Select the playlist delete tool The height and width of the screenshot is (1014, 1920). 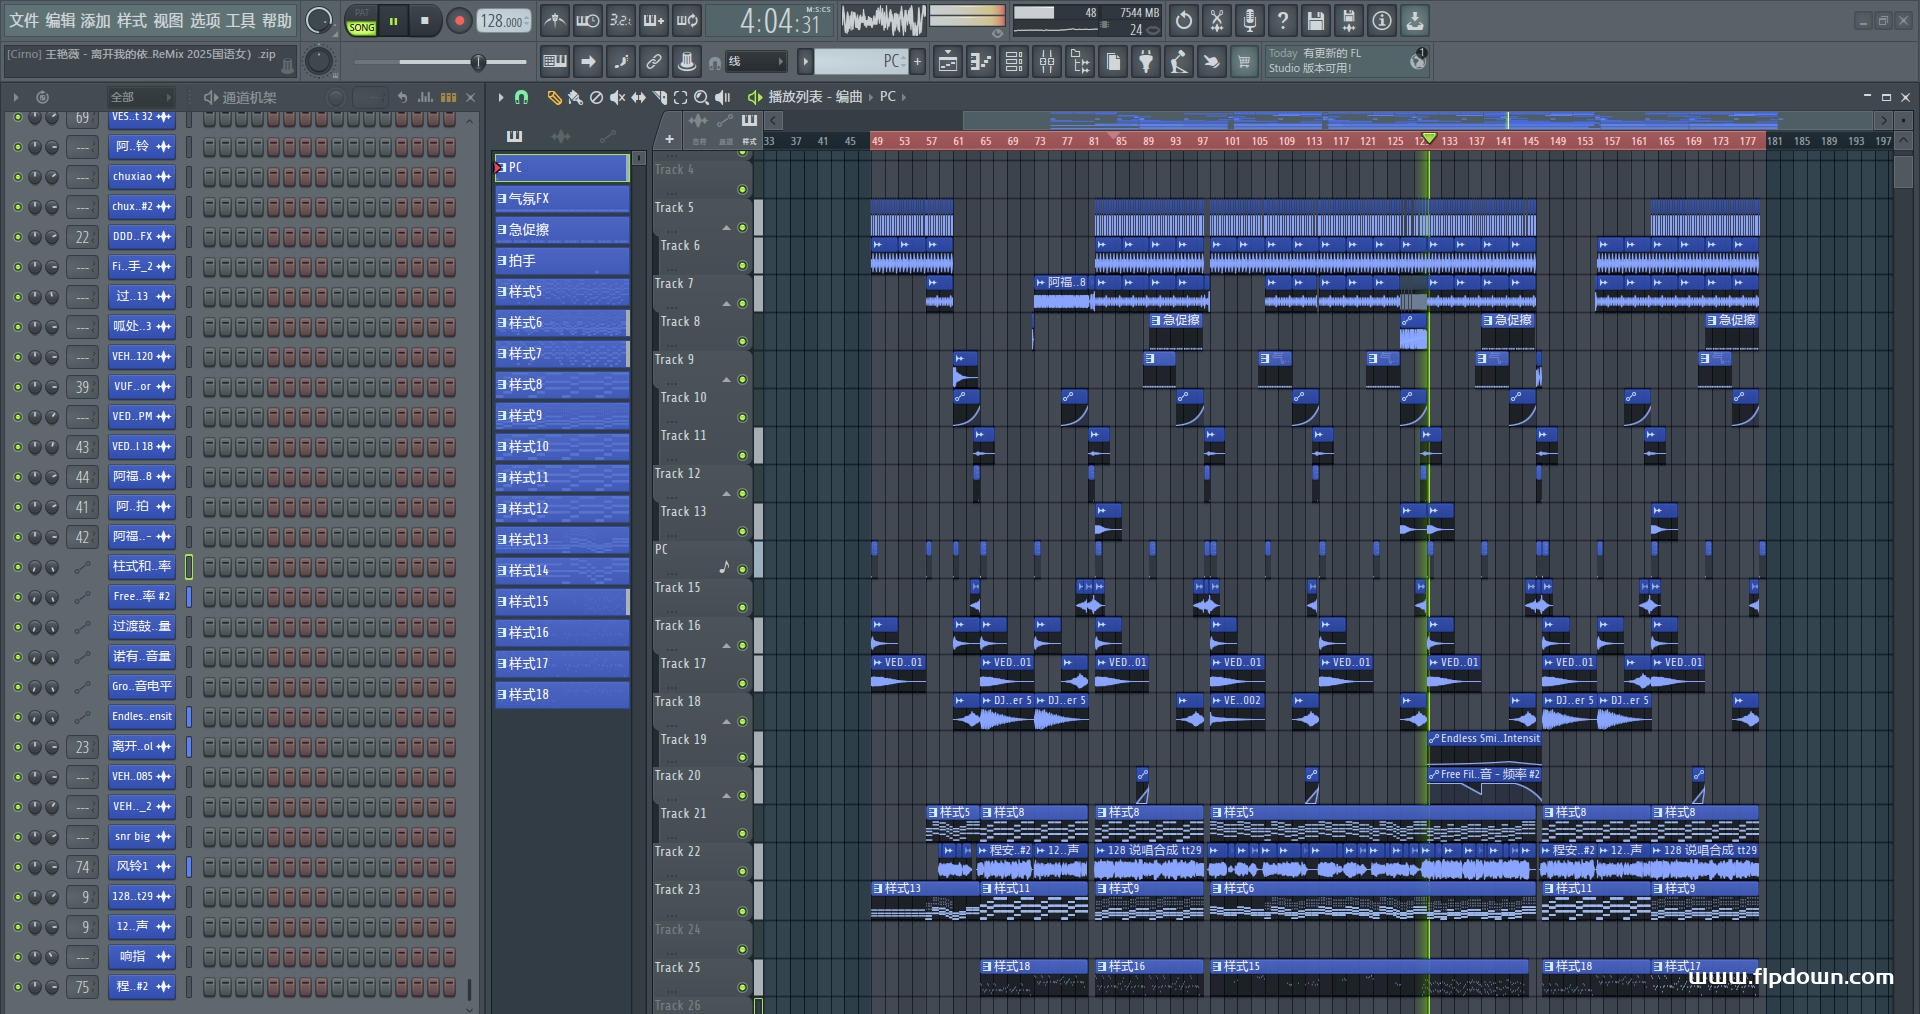(596, 97)
